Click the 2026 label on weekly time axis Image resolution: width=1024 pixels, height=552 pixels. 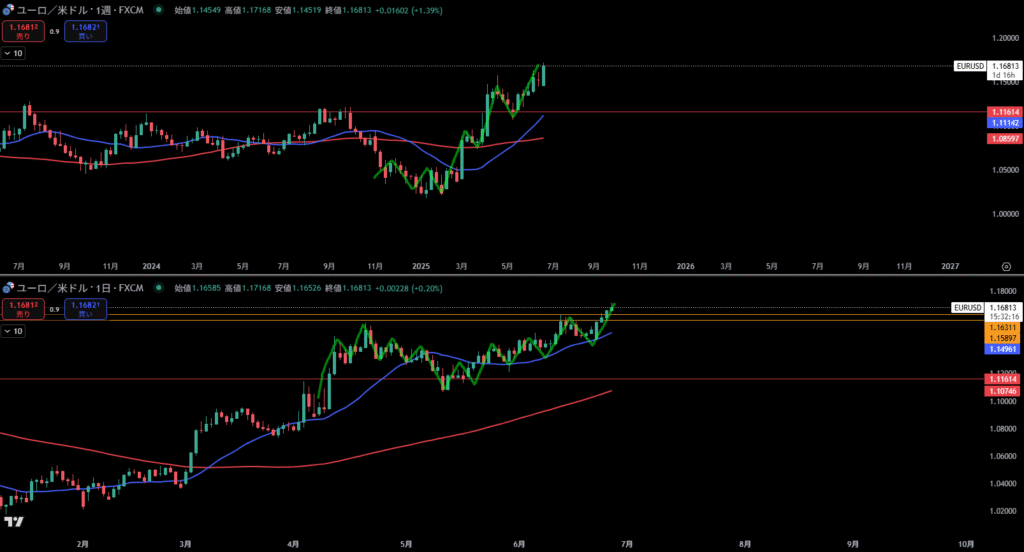click(686, 266)
